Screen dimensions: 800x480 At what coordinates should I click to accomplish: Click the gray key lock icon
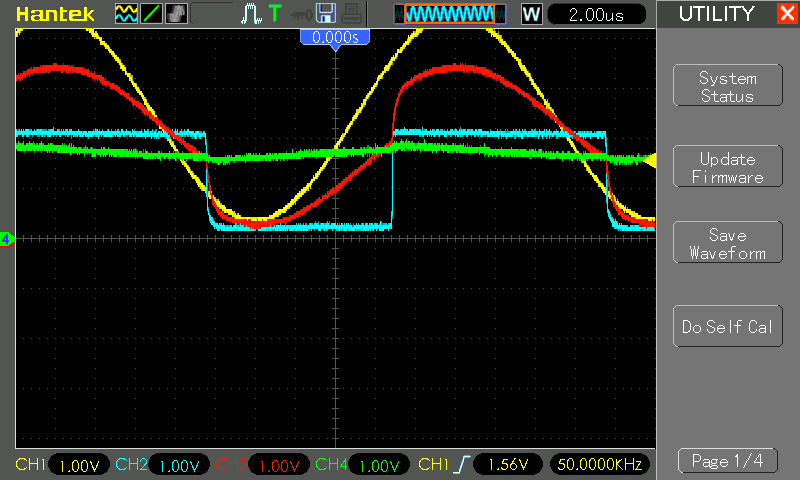tap(301, 14)
